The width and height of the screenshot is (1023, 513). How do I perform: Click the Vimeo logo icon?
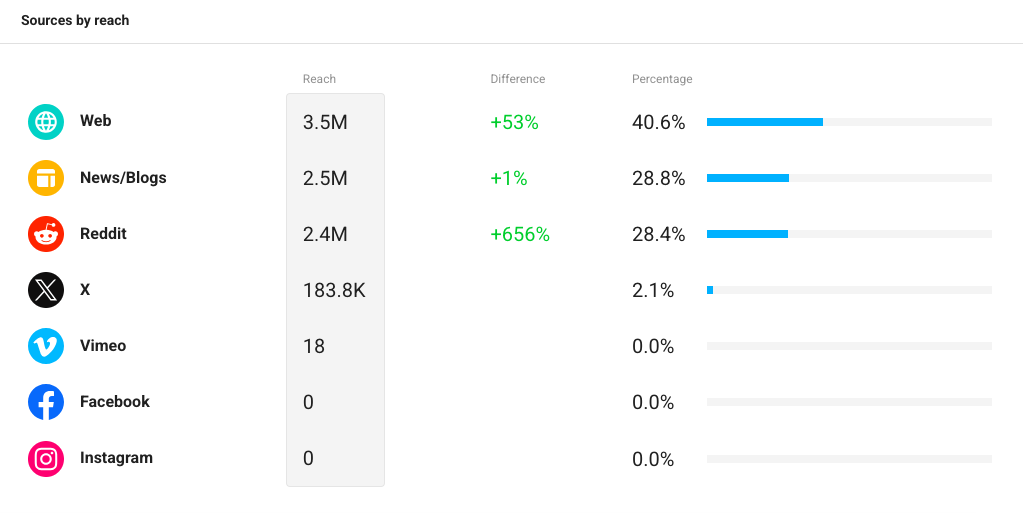pyautogui.click(x=46, y=346)
